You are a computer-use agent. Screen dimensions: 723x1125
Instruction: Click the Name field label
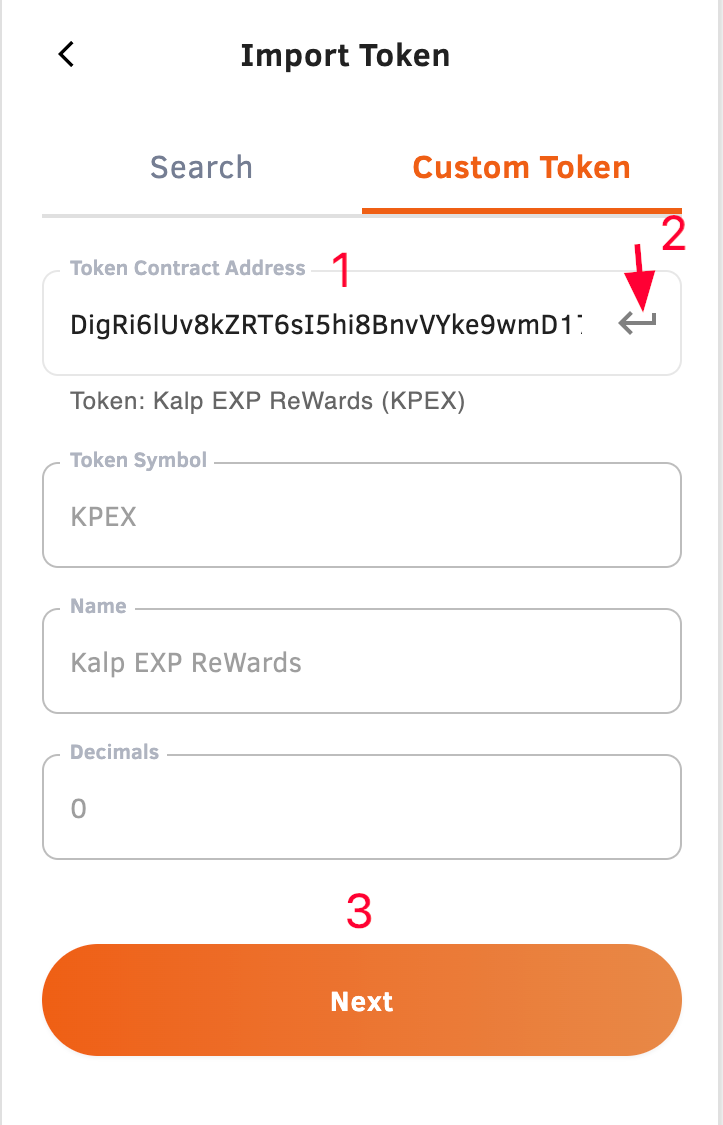[x=98, y=606]
